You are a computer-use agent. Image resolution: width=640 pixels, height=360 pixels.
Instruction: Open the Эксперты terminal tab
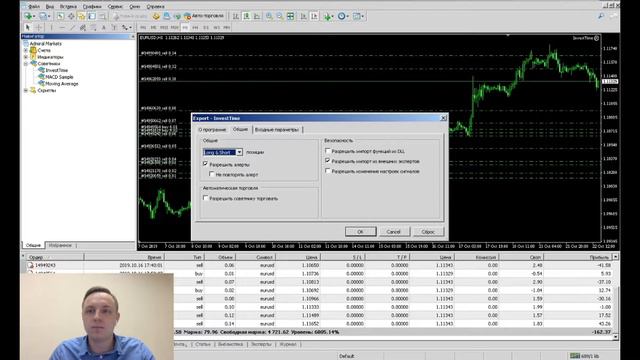coord(261,344)
